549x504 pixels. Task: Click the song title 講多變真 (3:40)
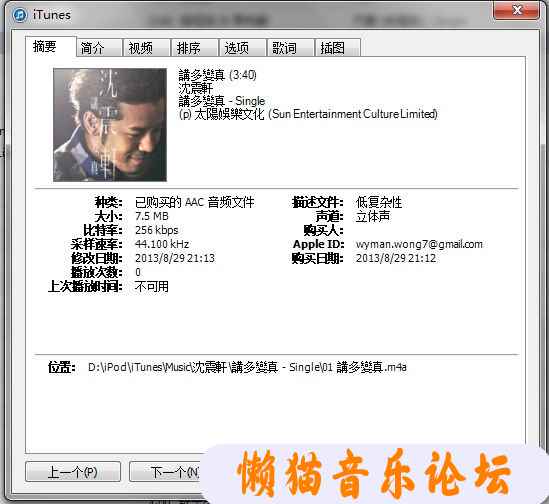(x=217, y=75)
